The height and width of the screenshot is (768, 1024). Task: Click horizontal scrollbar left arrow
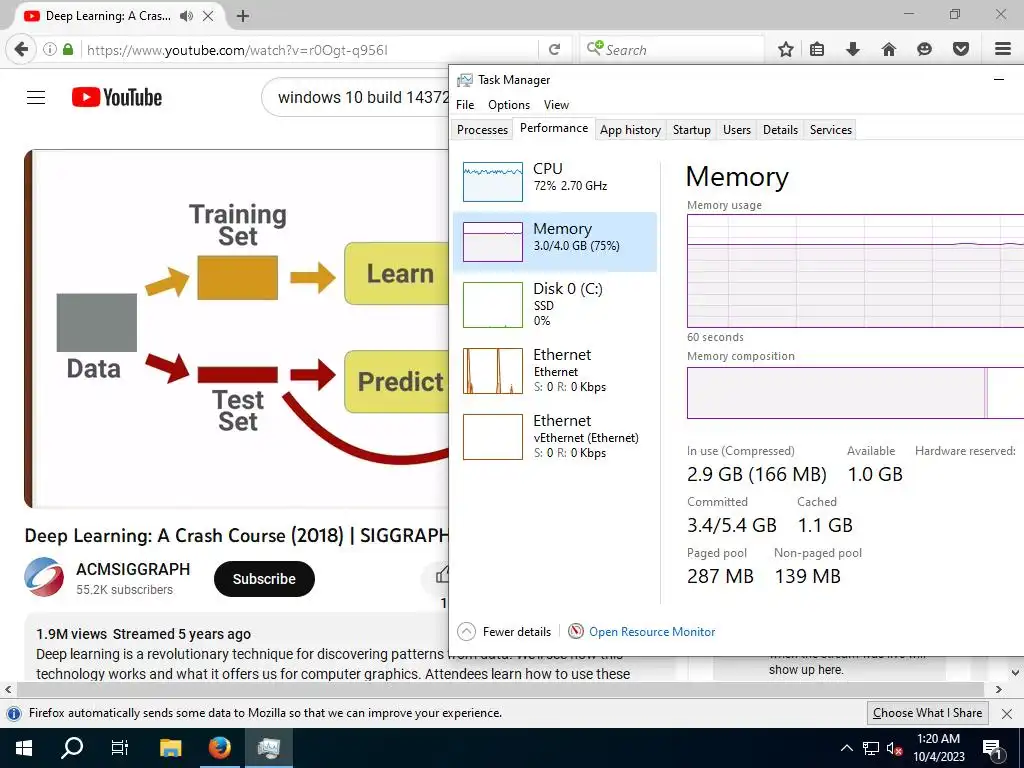point(8,689)
